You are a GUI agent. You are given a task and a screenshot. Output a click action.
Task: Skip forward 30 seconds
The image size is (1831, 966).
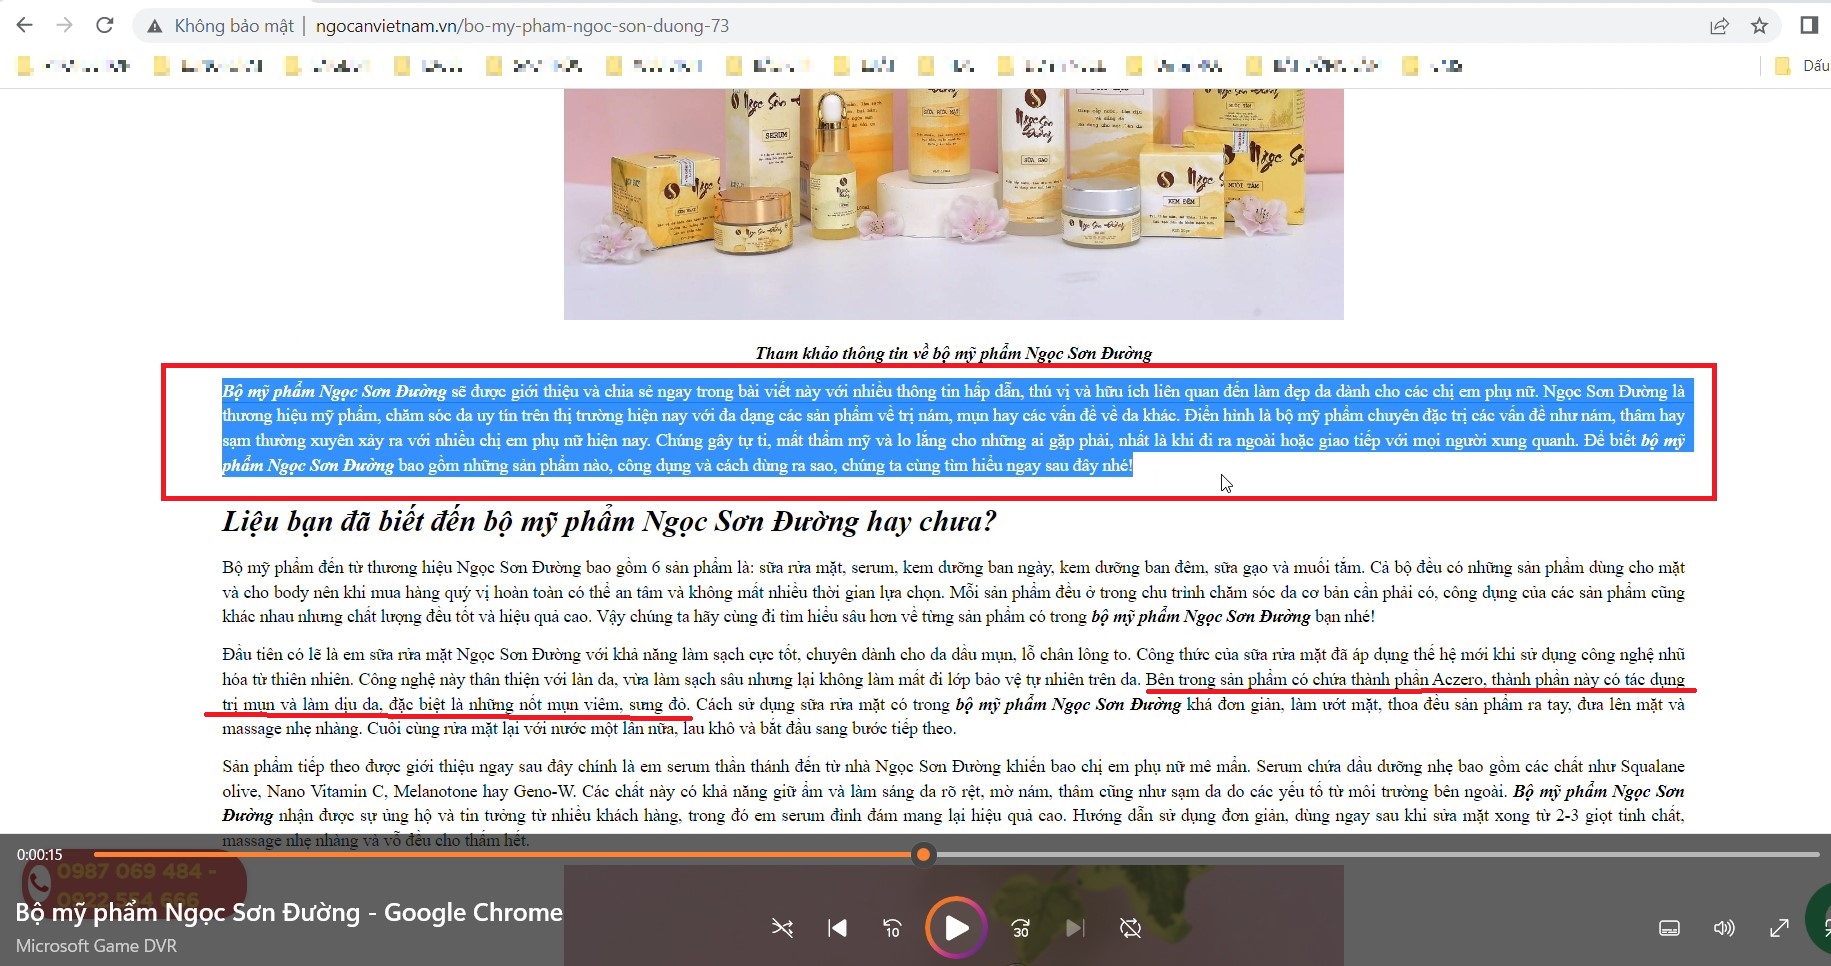(x=1020, y=929)
